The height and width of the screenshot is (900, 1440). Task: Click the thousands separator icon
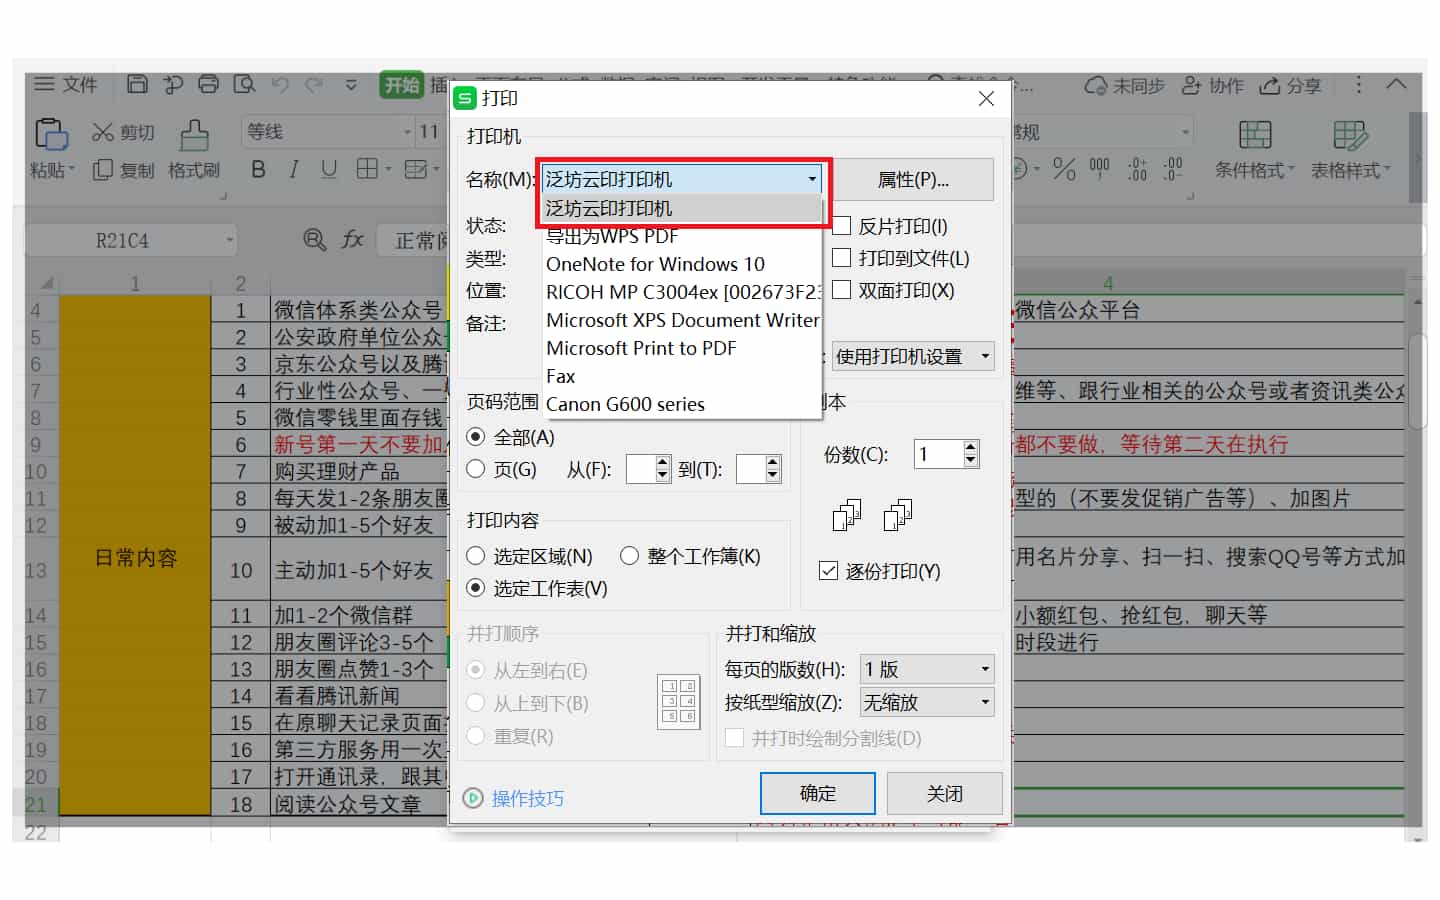tap(1099, 169)
